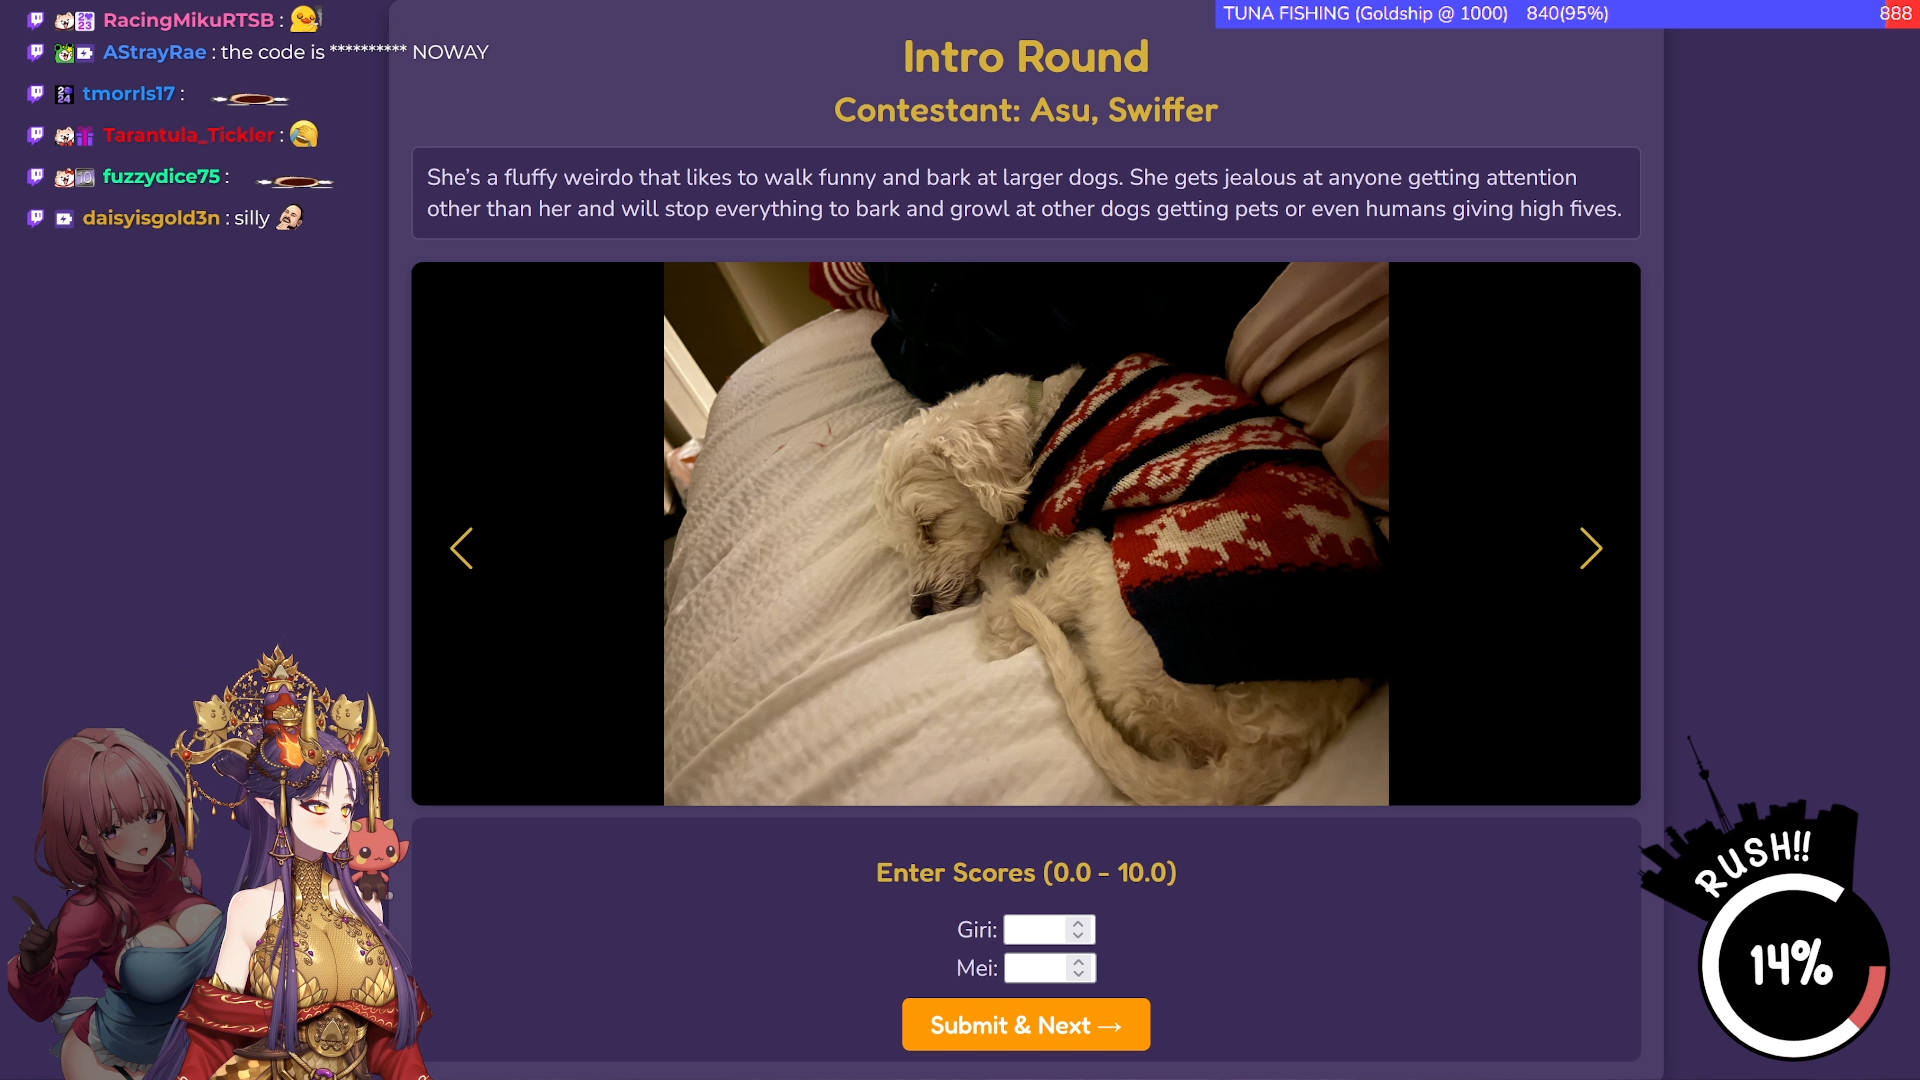Click the Twitch badge beside RacingMikuRTSB
The image size is (1920, 1080).
36,19
